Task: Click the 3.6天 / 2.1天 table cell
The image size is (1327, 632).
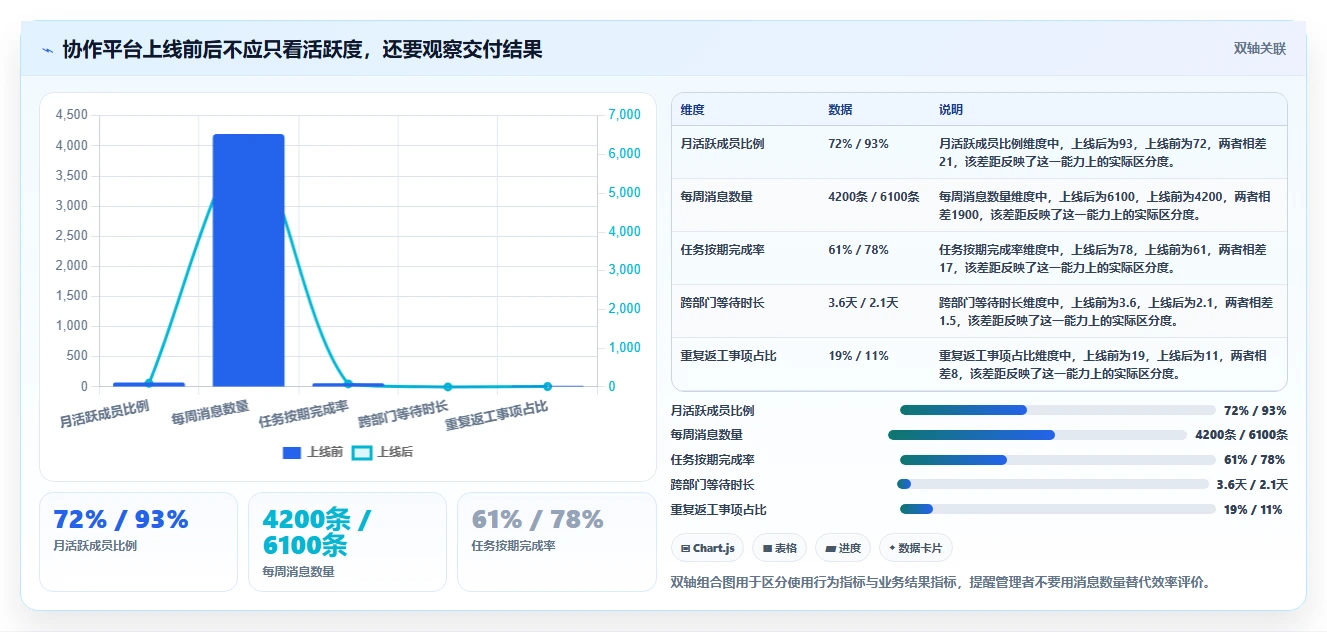Action: point(863,303)
